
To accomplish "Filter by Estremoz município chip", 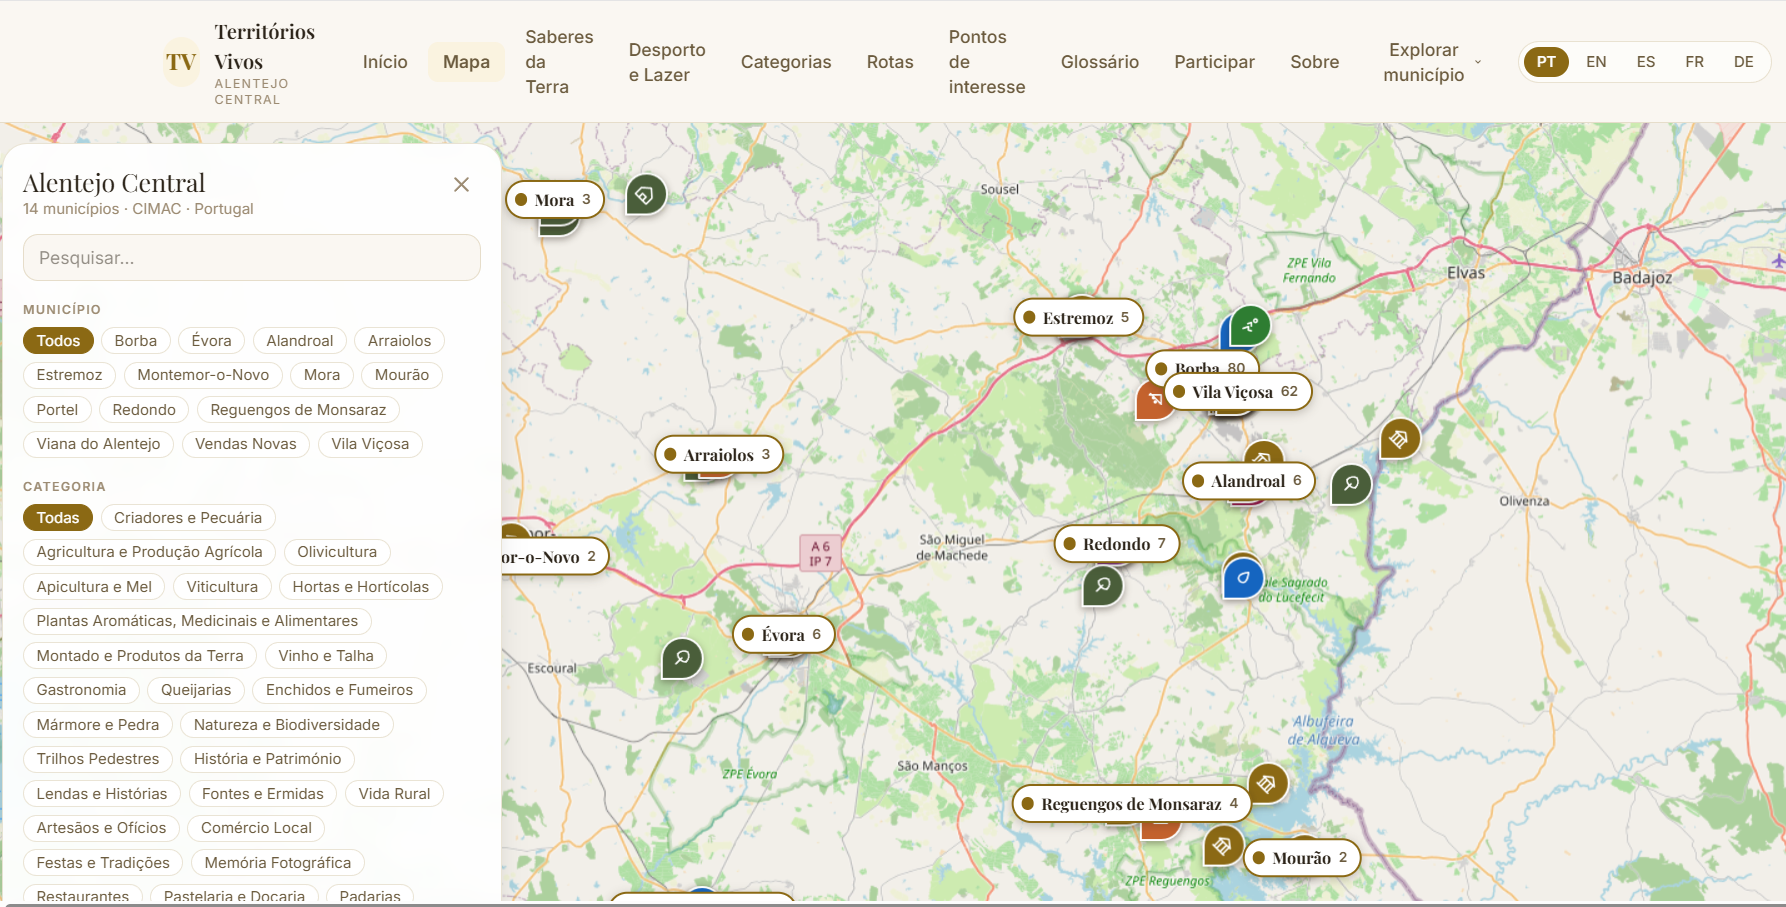I will click(69, 375).
